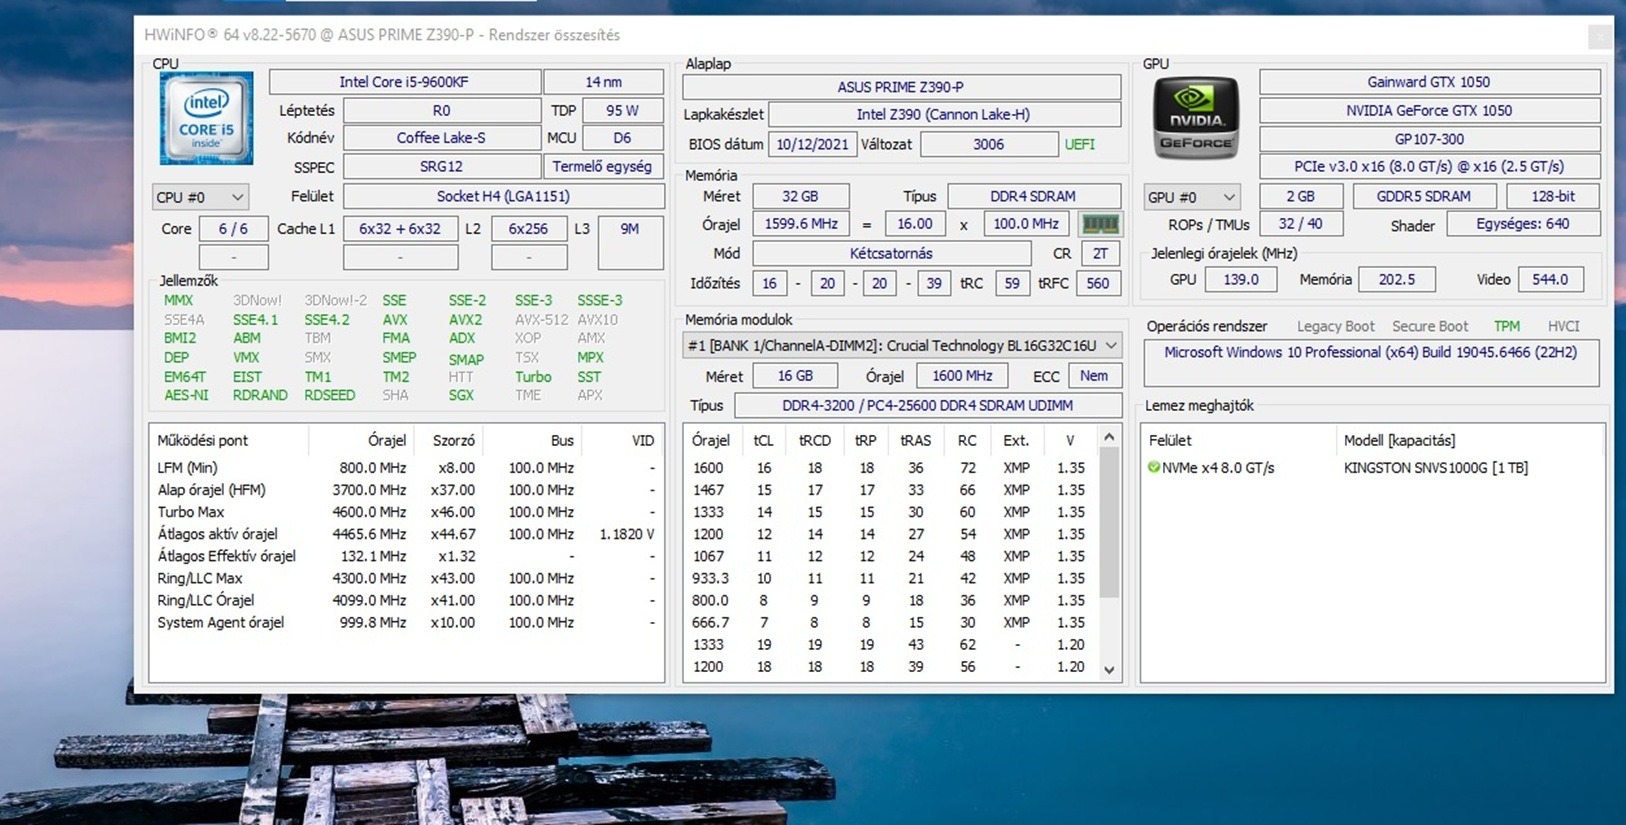Click the memory timings scrollbar up arrow
1626x825 pixels.
click(1109, 437)
